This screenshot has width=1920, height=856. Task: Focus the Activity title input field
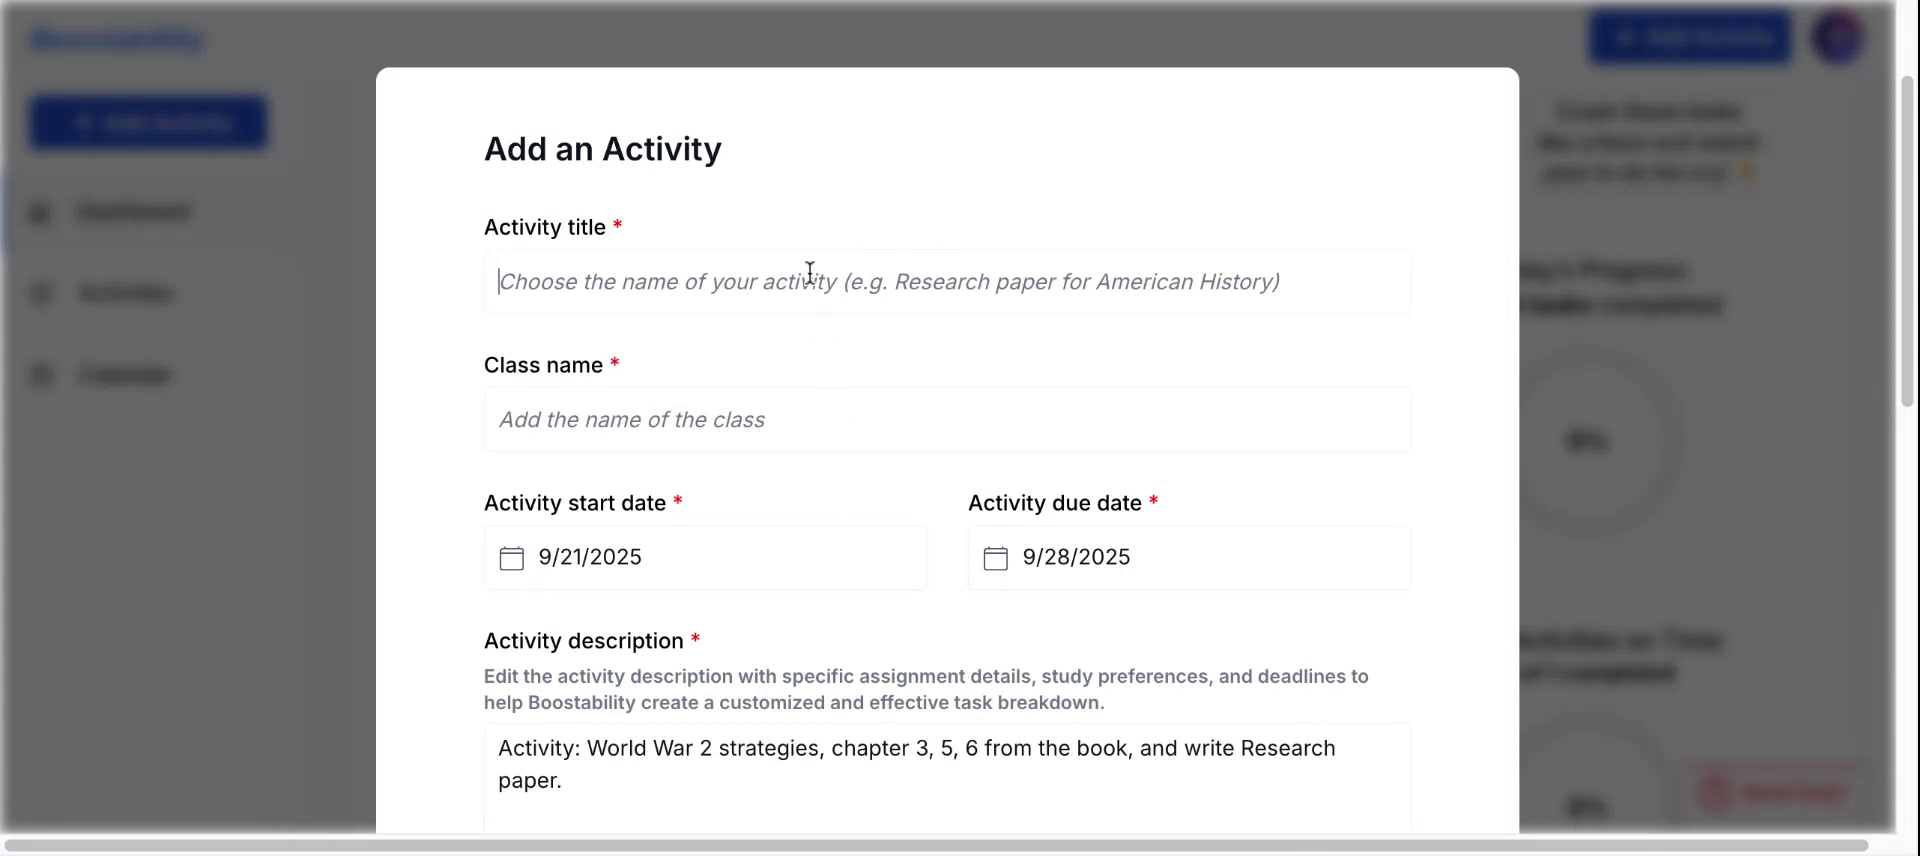coord(947,282)
